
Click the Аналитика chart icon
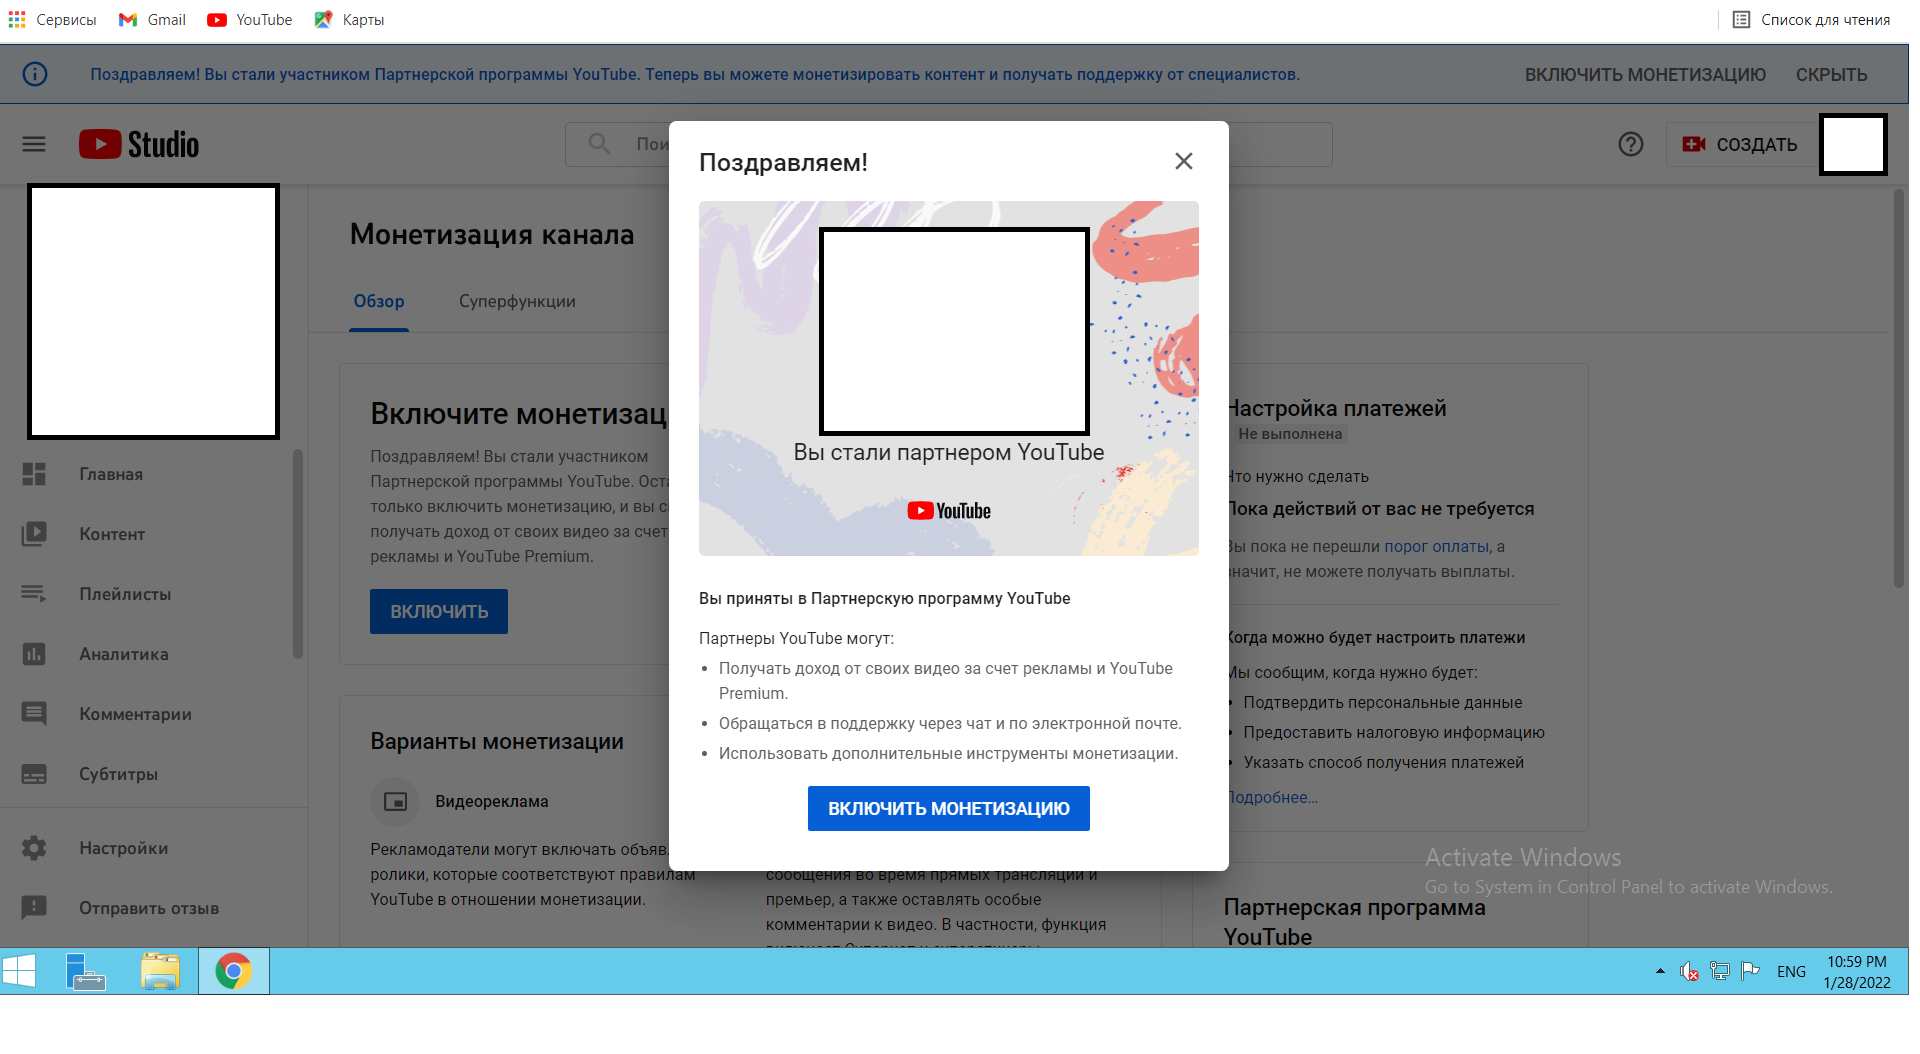[x=34, y=654]
